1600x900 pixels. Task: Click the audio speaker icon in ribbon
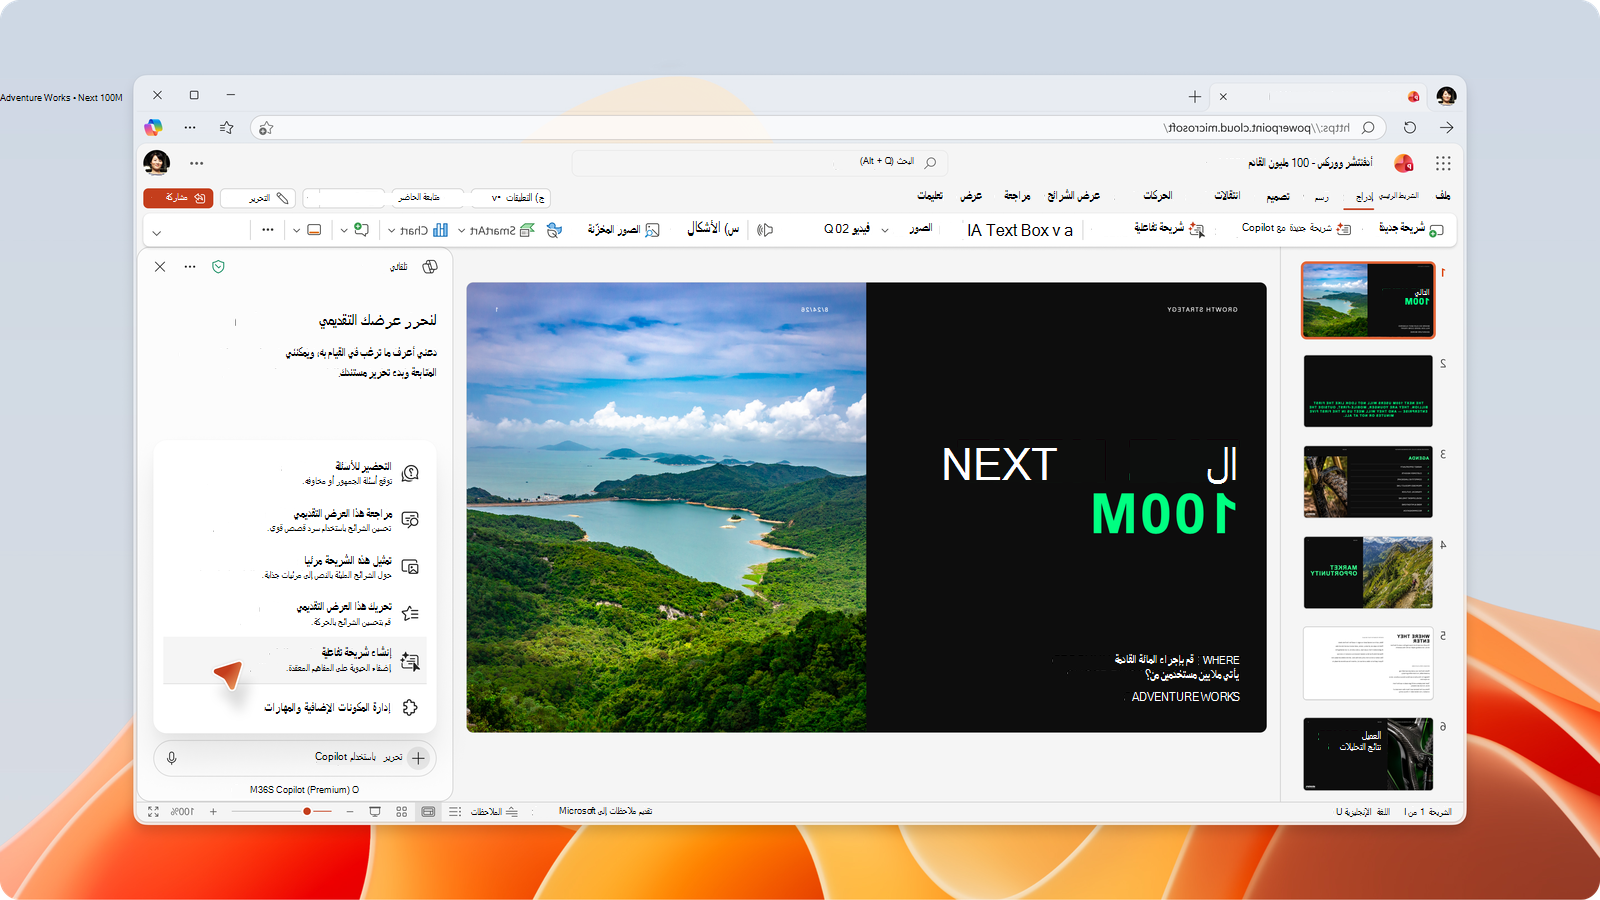click(x=765, y=230)
